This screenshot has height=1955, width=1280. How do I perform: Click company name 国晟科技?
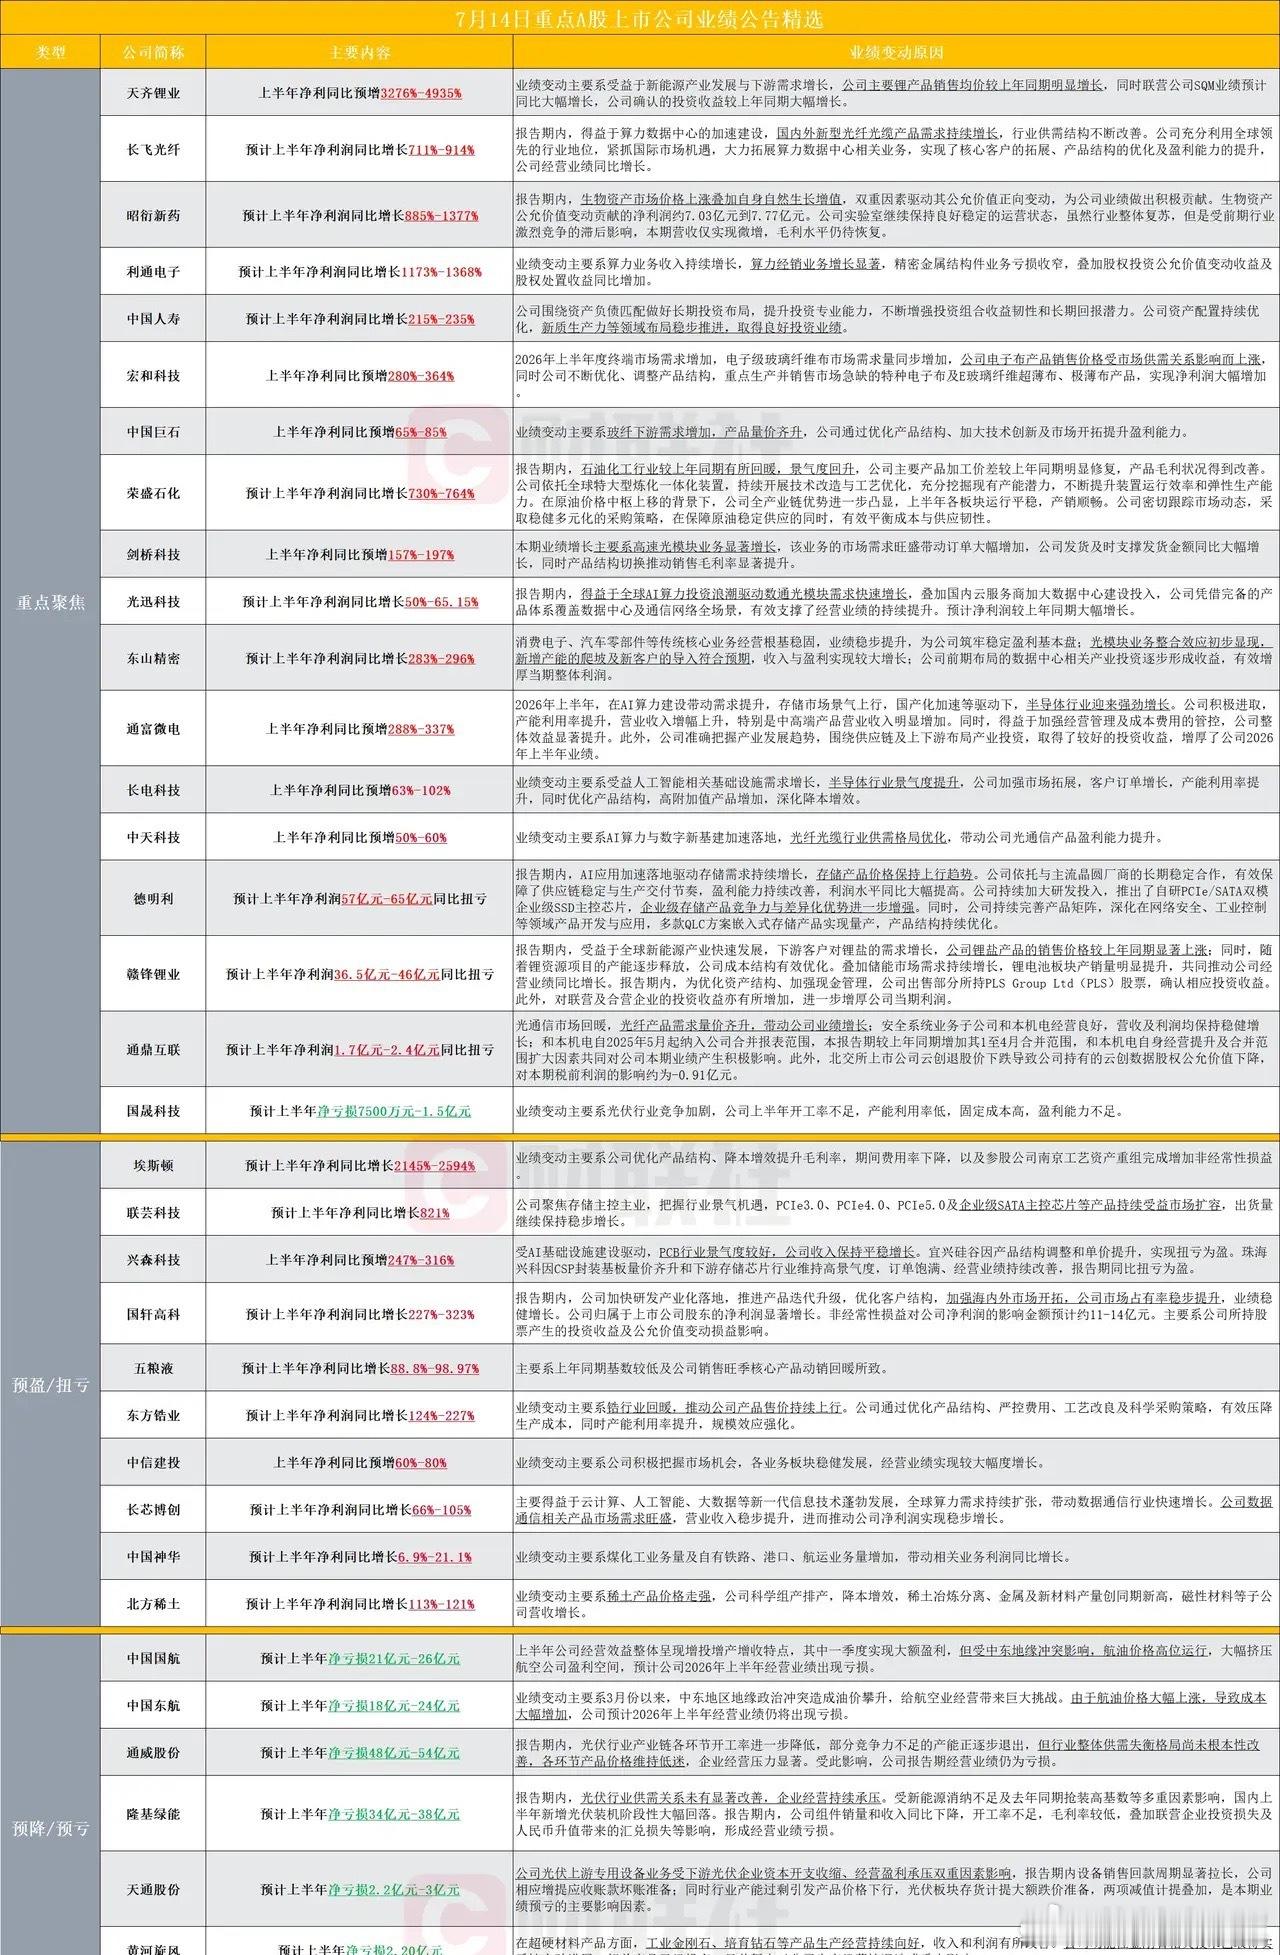(153, 1111)
